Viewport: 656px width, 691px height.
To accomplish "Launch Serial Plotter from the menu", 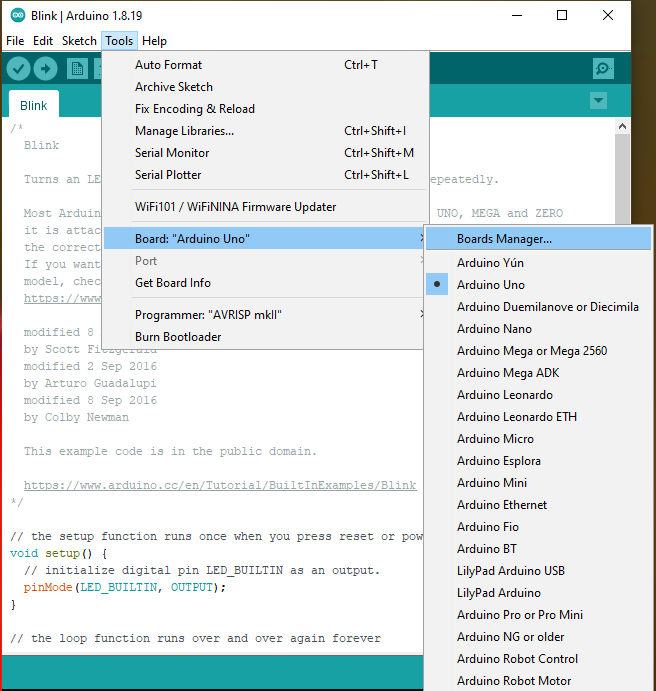I will pyautogui.click(x=263, y=175).
